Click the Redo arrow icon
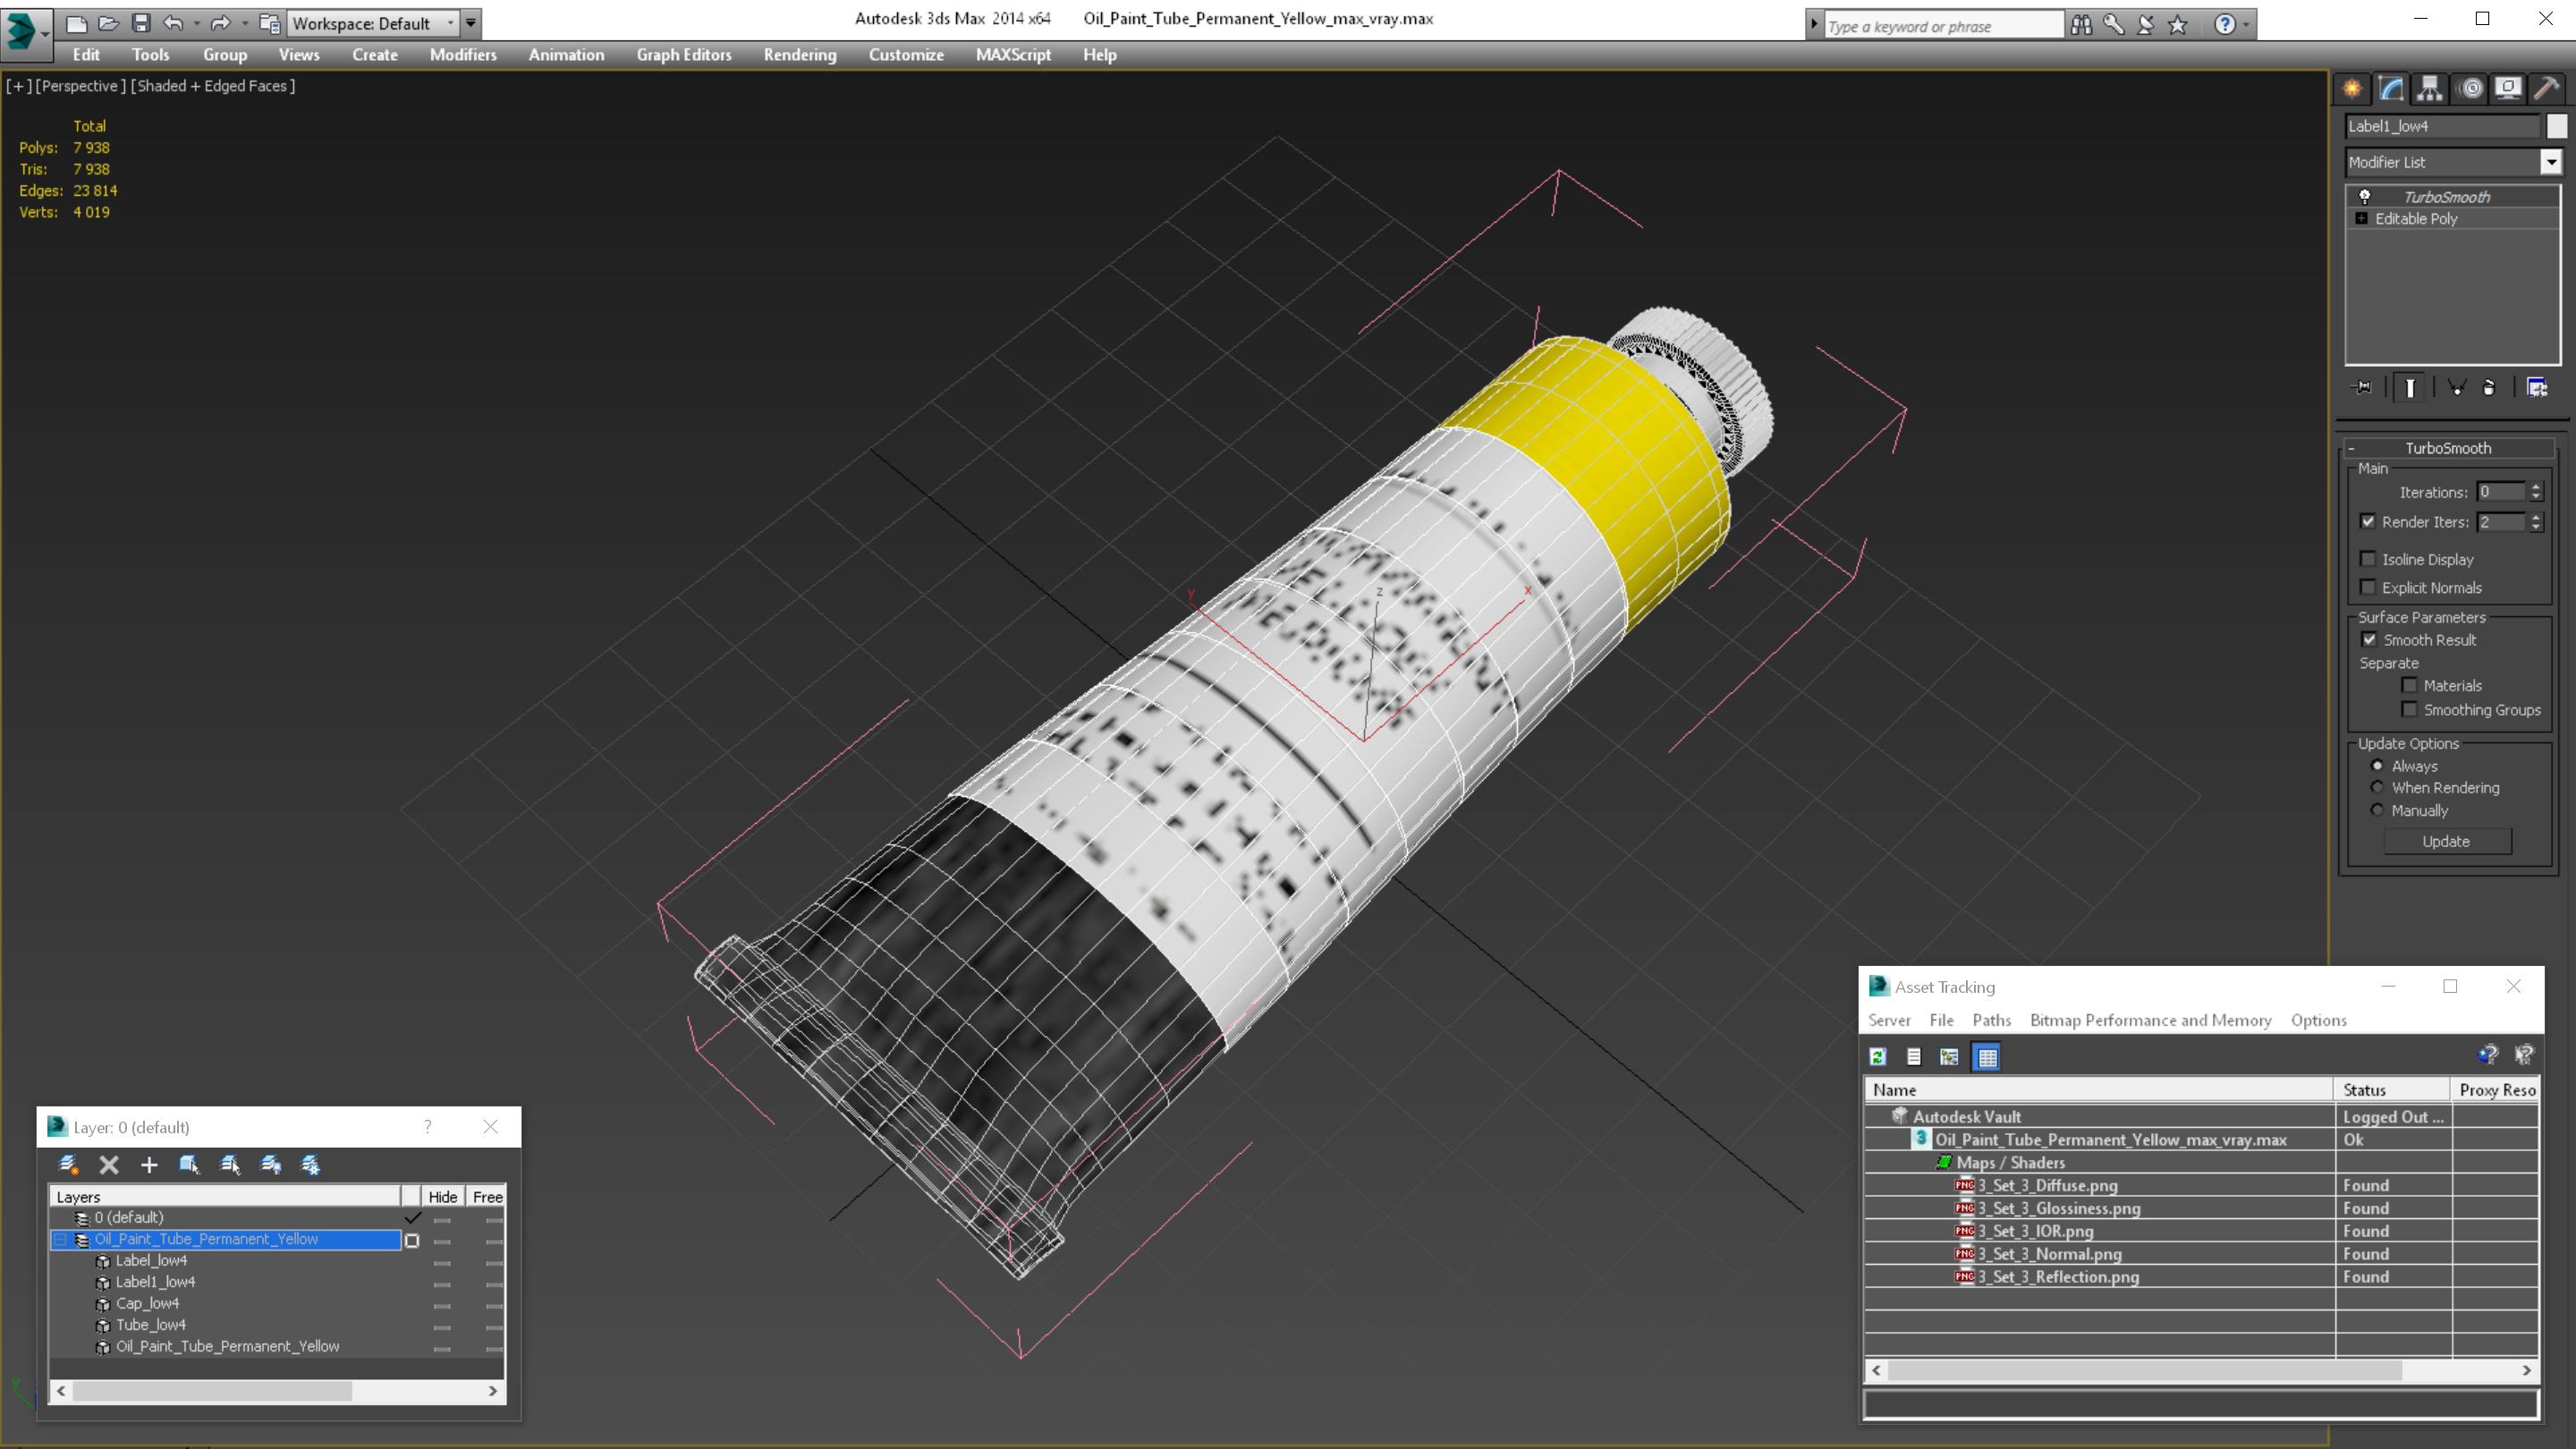 pyautogui.click(x=221, y=23)
